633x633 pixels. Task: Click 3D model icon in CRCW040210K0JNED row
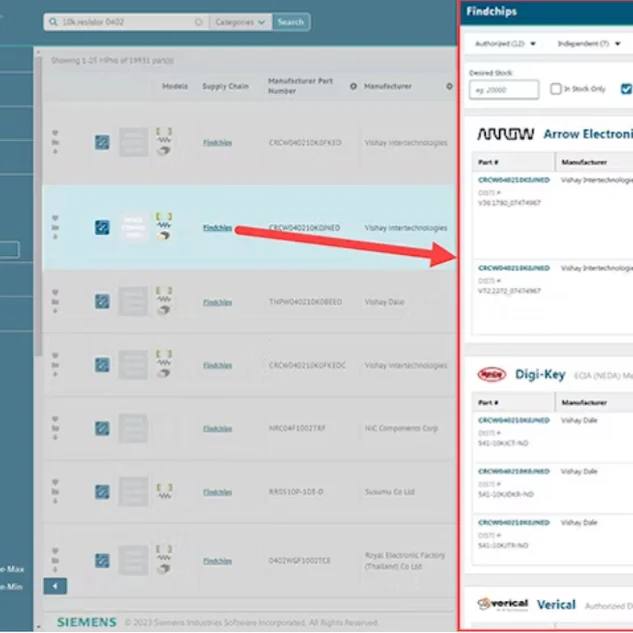[x=163, y=236]
